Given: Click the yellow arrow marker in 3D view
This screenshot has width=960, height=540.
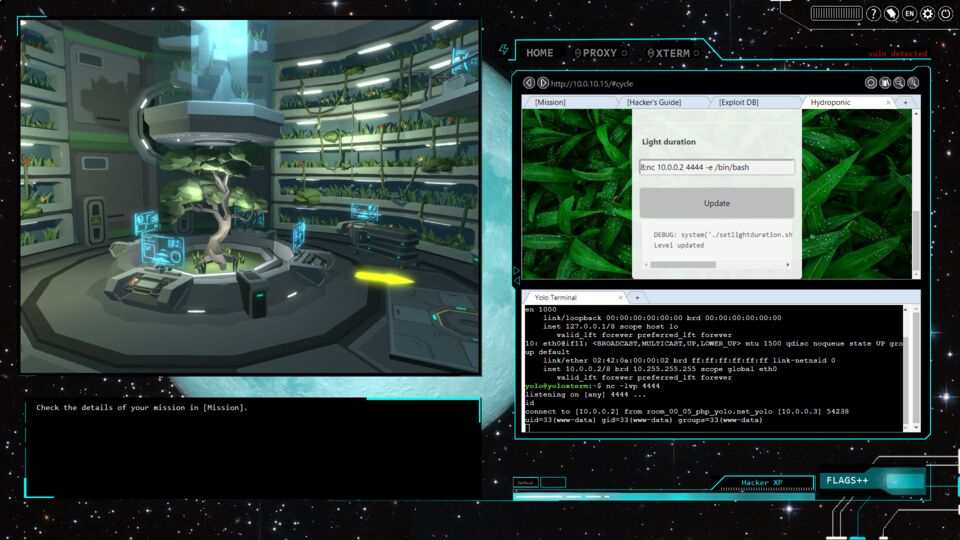Looking at the screenshot, I should coord(384,279).
